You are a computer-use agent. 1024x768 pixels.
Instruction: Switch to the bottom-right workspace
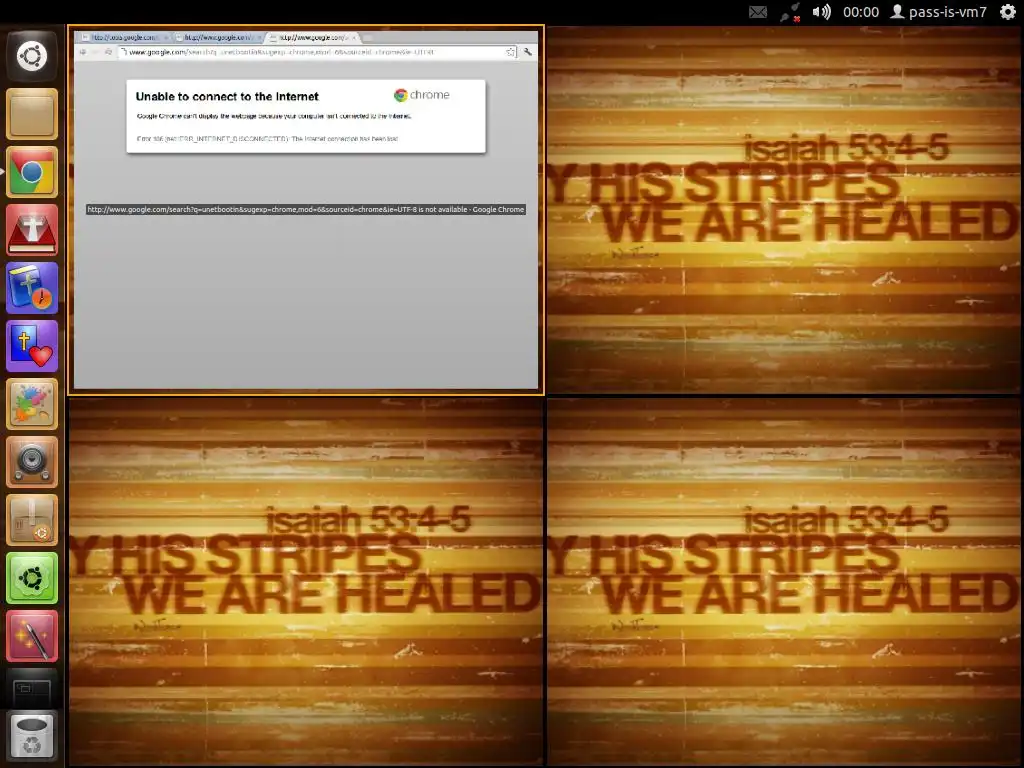click(x=784, y=581)
